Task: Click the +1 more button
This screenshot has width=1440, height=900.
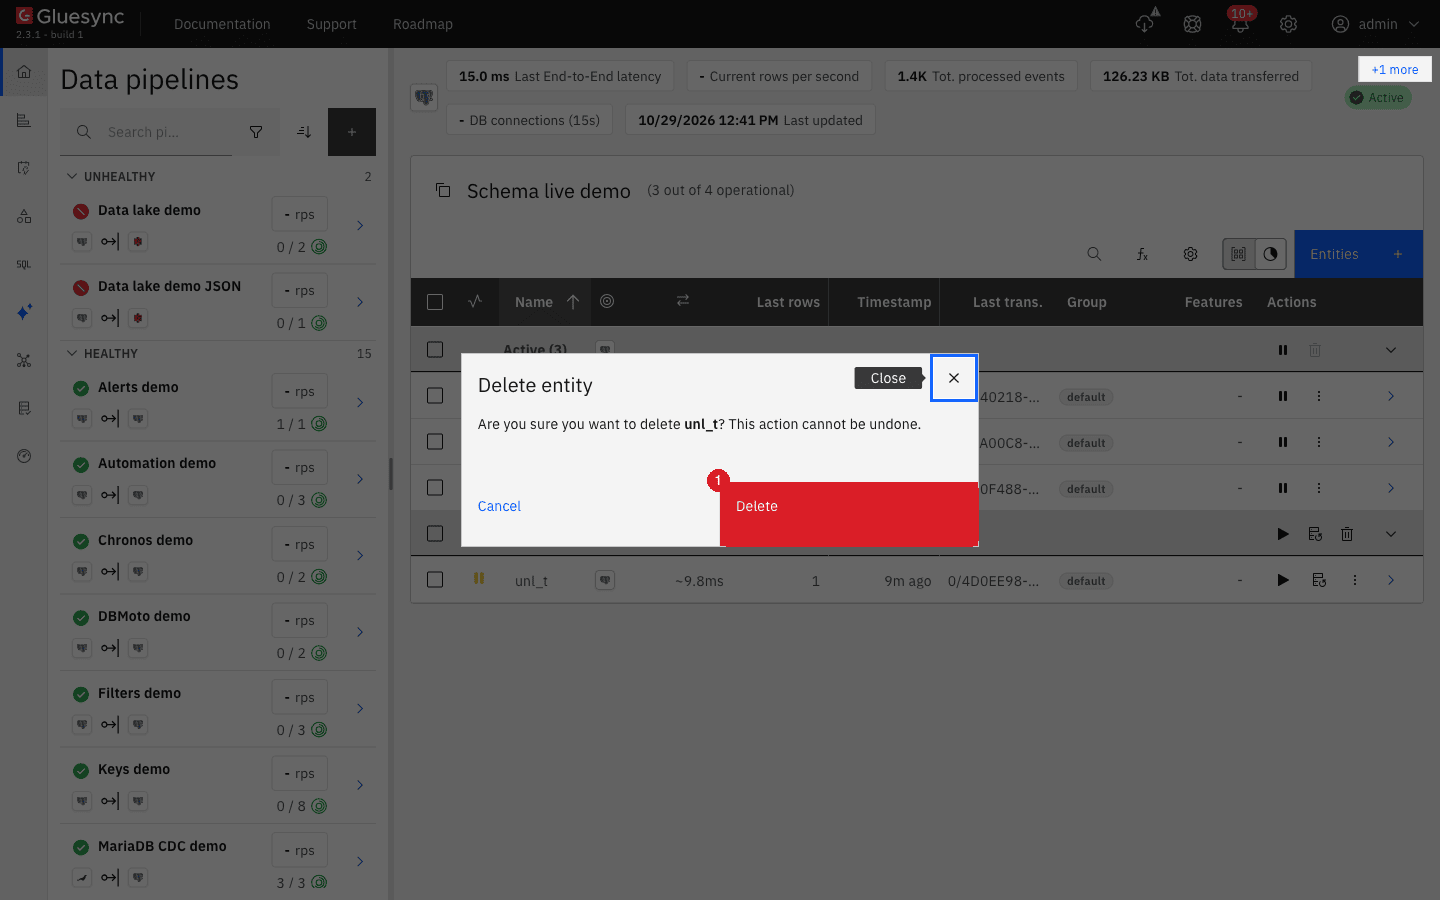Action: (x=1395, y=69)
